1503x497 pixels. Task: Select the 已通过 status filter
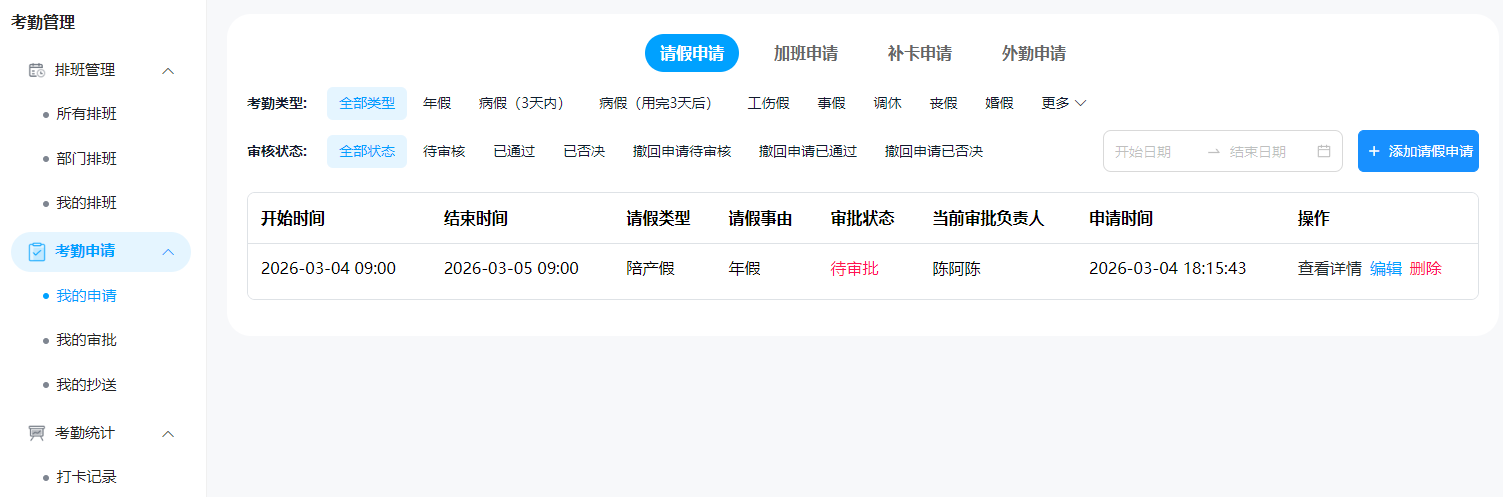tap(514, 152)
